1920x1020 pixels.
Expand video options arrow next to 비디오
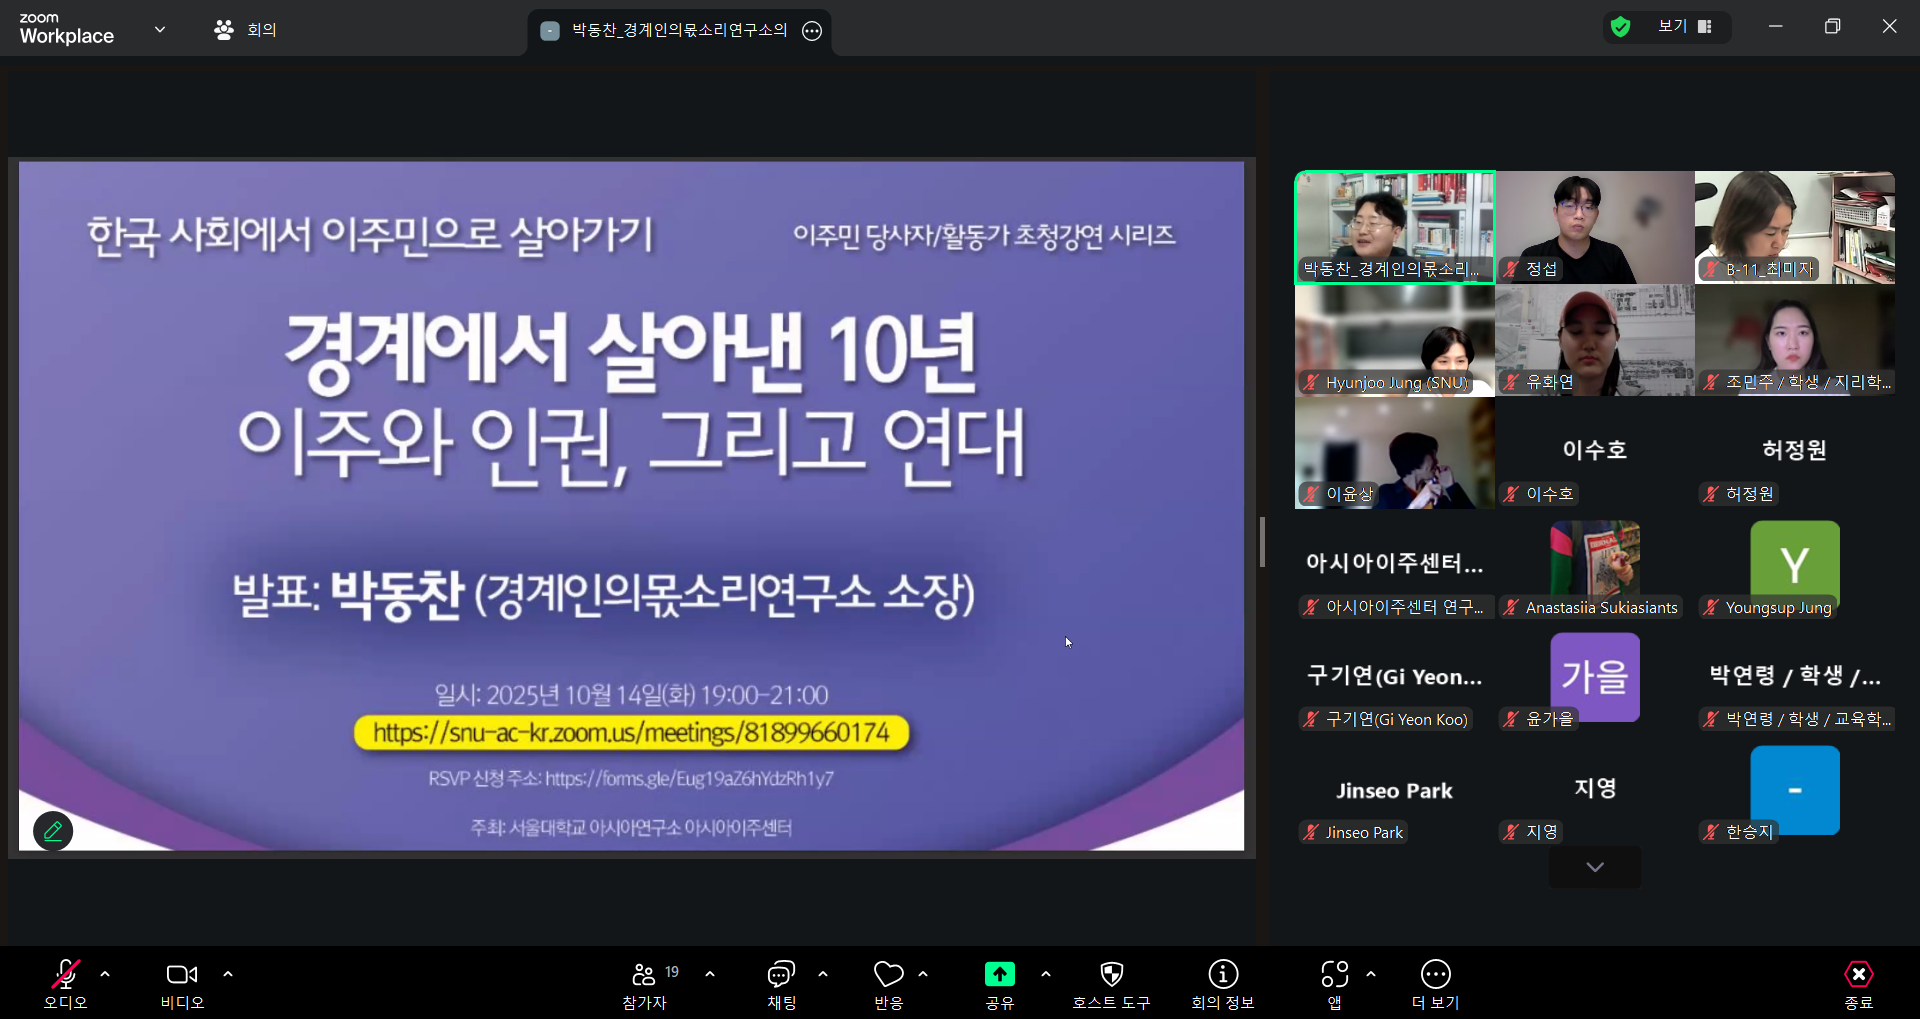[228, 974]
